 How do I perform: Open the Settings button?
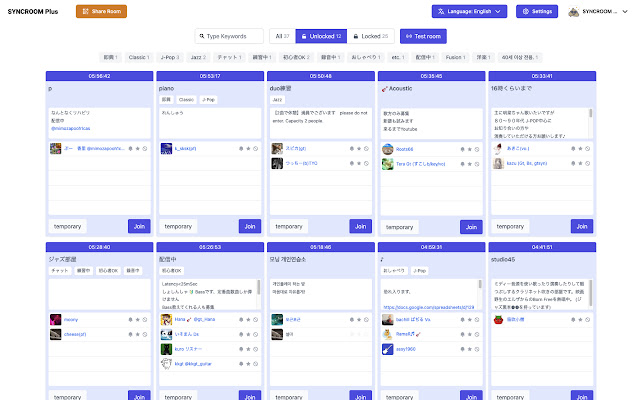(537, 11)
